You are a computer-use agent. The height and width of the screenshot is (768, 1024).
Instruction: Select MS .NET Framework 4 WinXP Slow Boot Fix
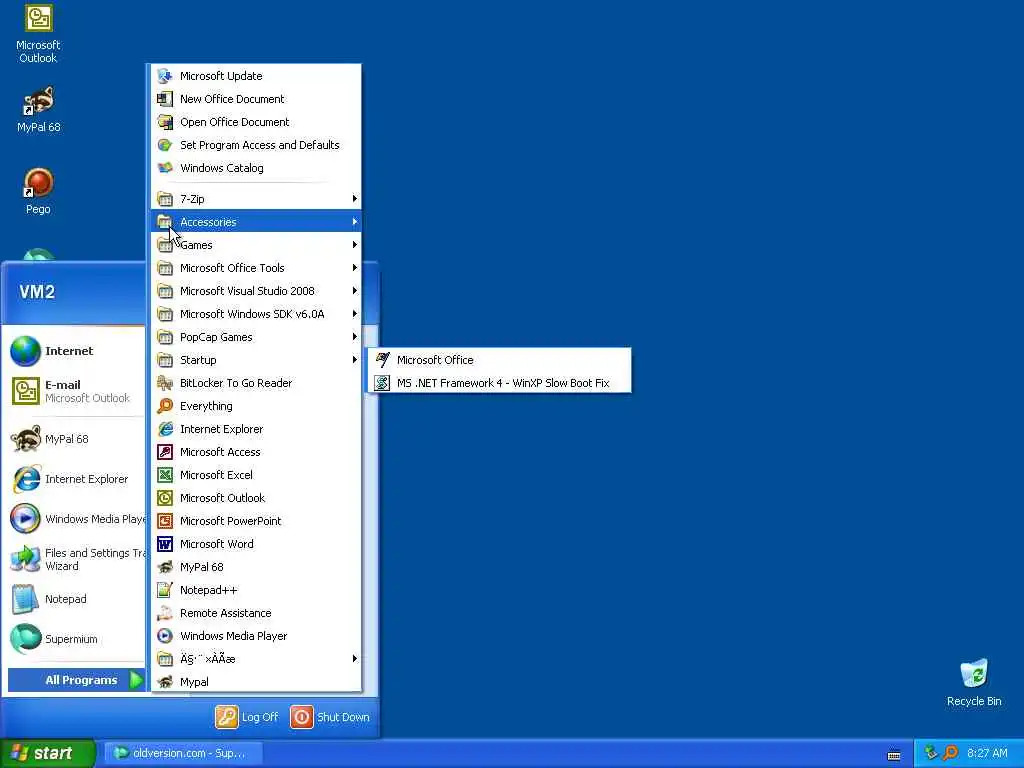point(500,383)
